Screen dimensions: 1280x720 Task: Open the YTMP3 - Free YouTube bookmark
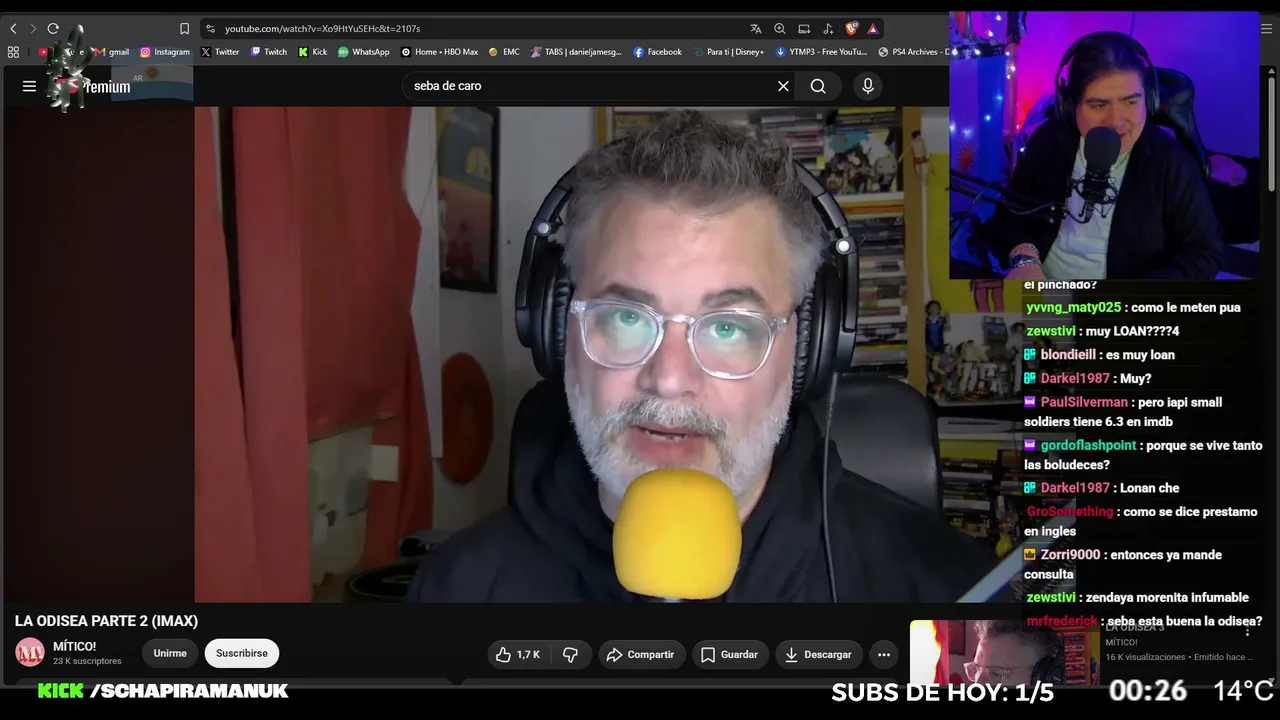[821, 52]
